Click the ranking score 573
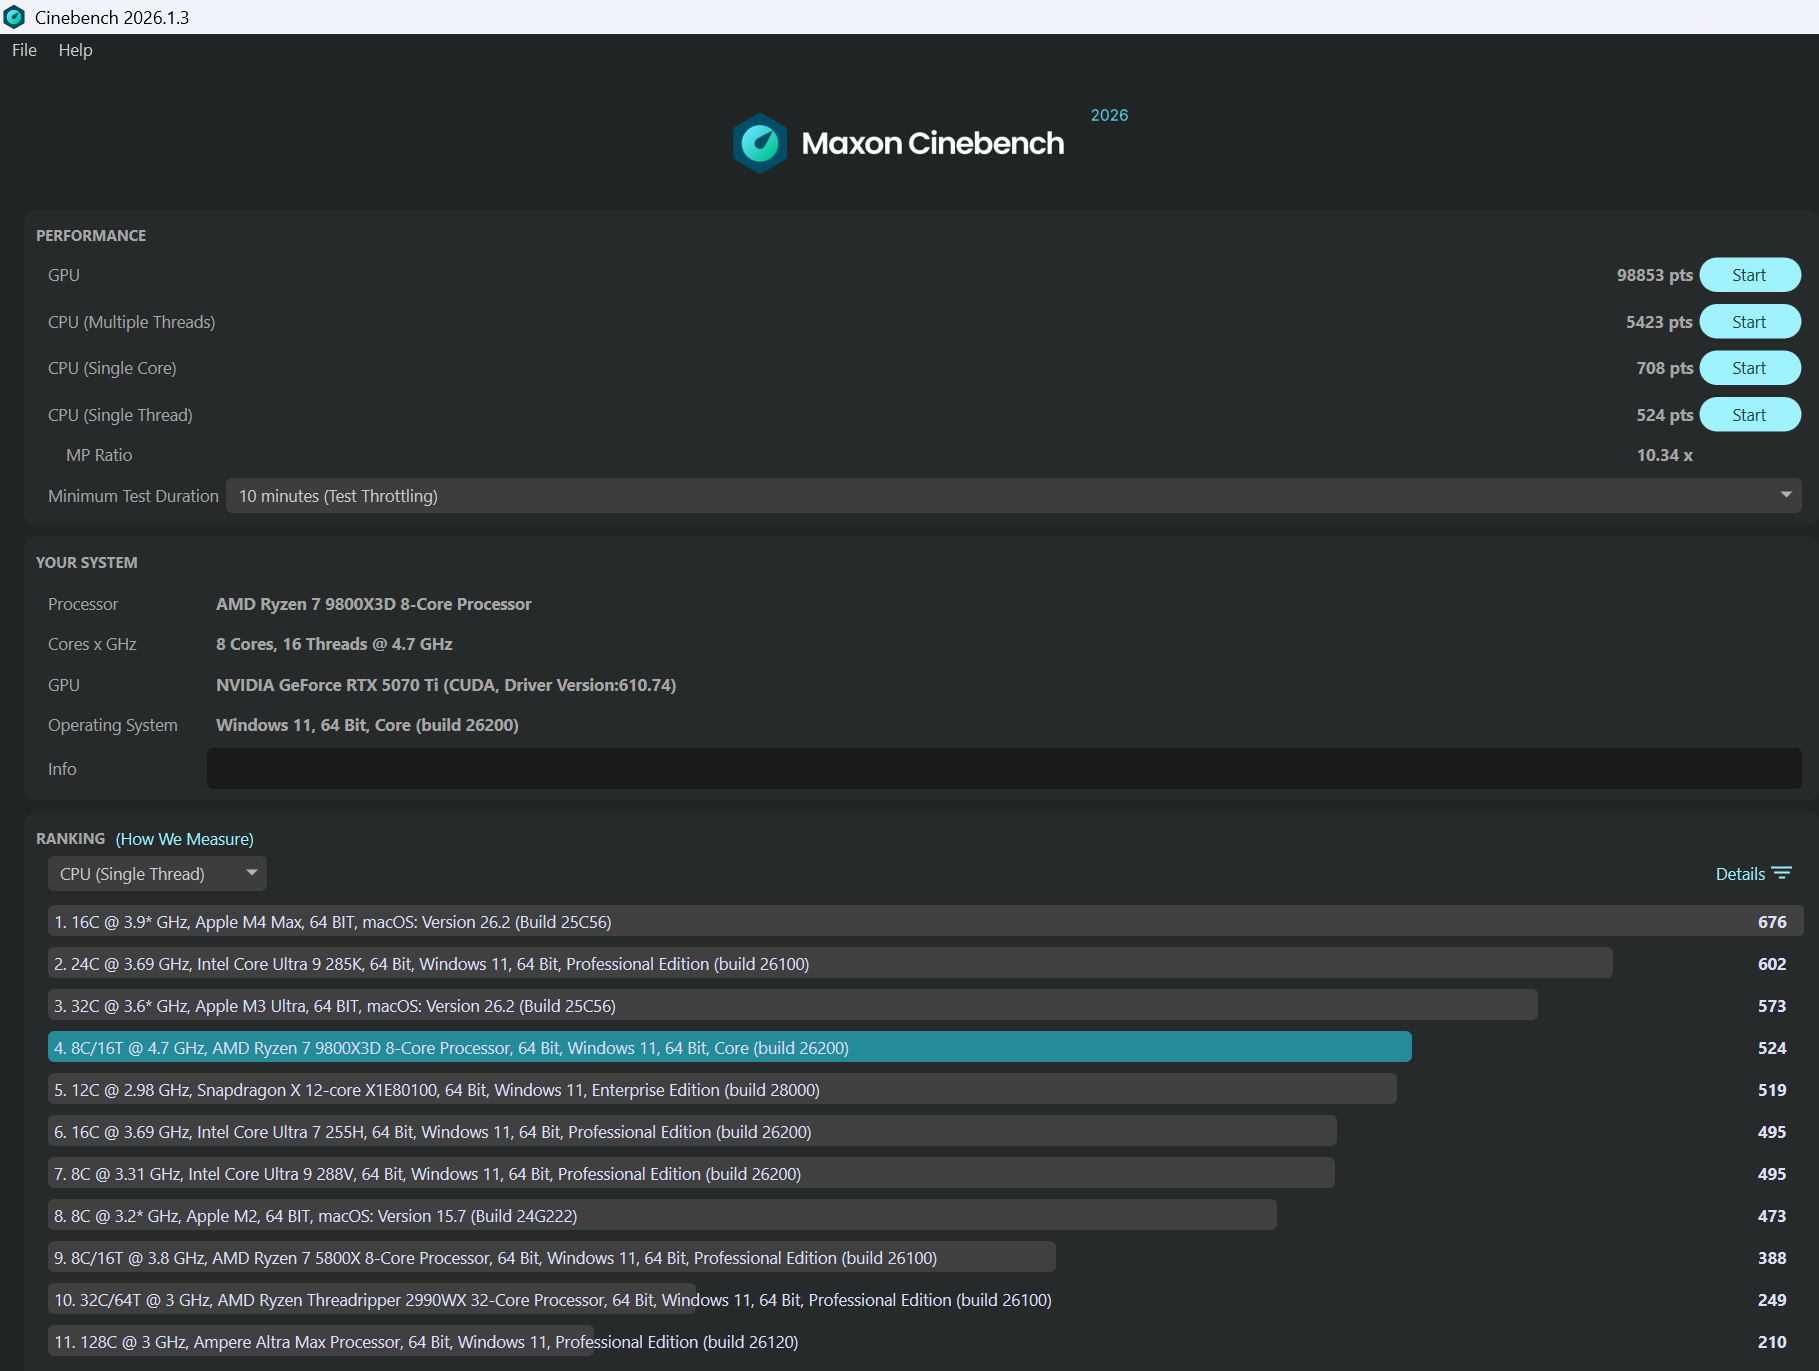The image size is (1819, 1371). (x=1772, y=1006)
